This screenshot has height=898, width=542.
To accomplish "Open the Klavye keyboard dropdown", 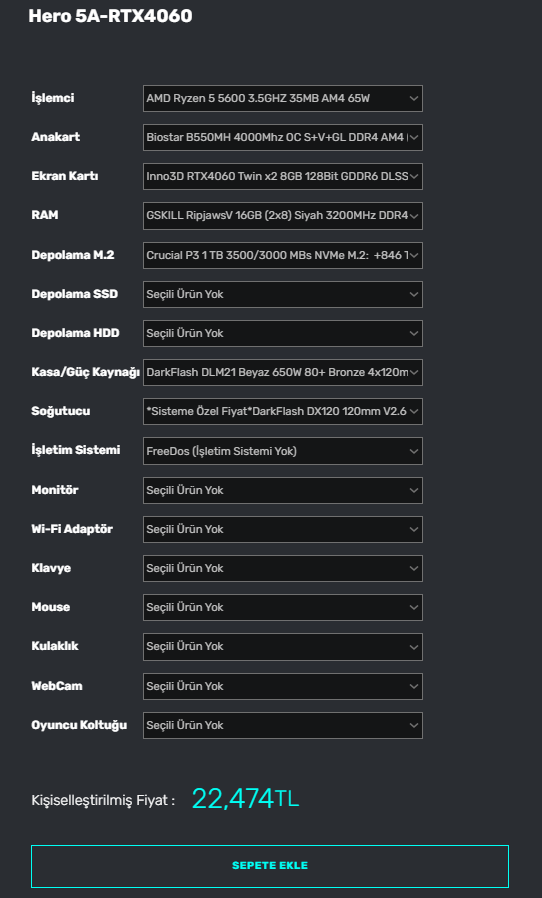I will point(282,568).
